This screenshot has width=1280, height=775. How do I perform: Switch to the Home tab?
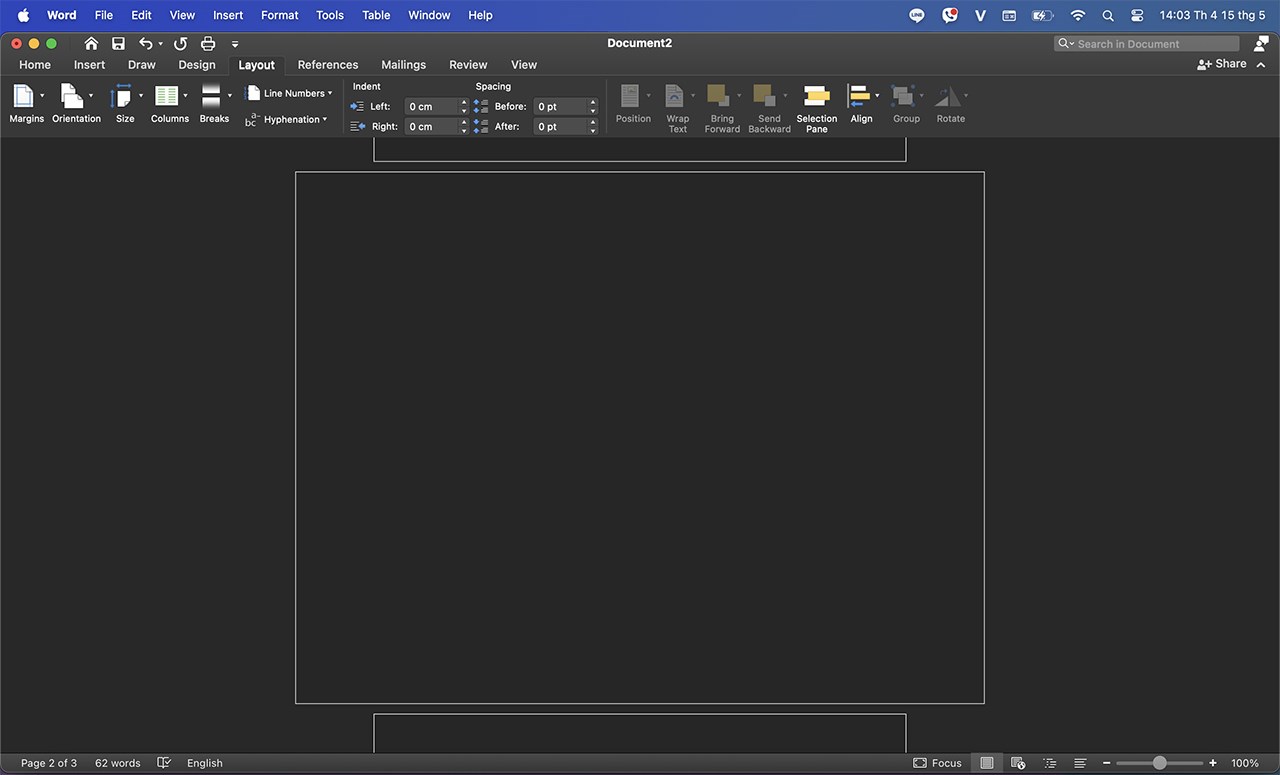[x=35, y=64]
